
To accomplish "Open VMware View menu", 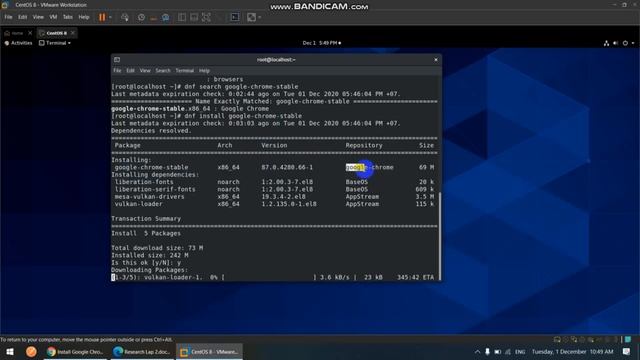I will [x=38, y=17].
